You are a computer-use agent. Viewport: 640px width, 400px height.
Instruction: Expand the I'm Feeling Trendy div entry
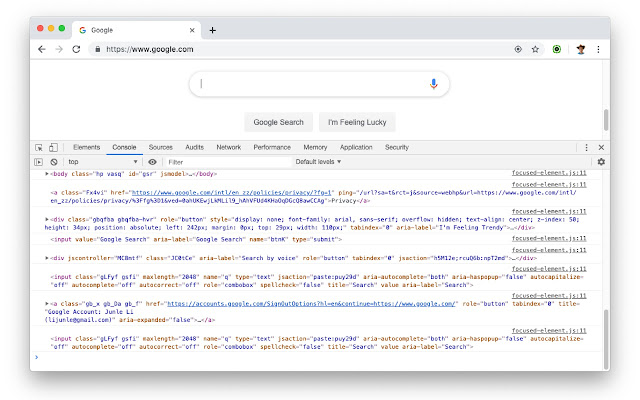click(x=47, y=219)
